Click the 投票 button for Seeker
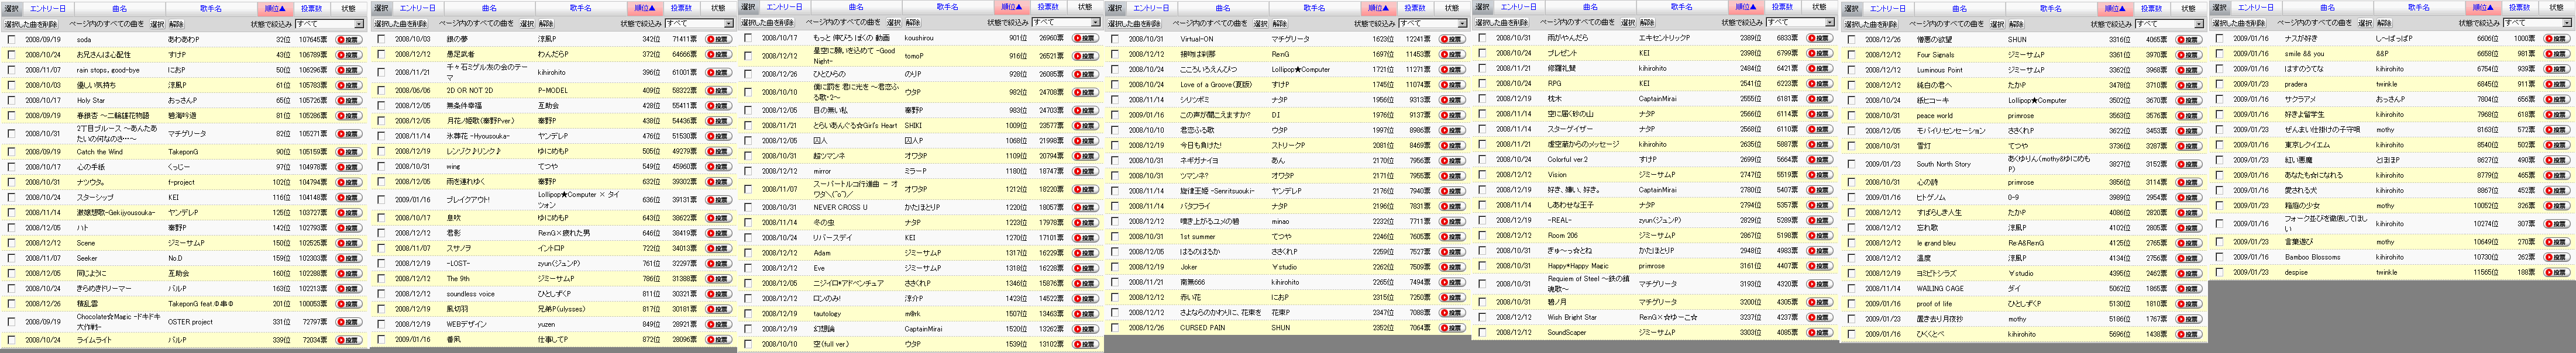 pos(348,258)
